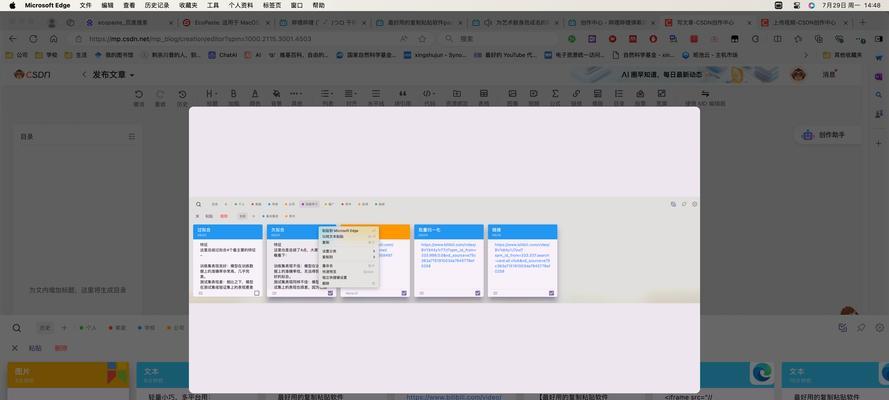Uncheck the 欠拟合 card checkbox in preview
The width and height of the screenshot is (889, 400).
tap(331, 293)
